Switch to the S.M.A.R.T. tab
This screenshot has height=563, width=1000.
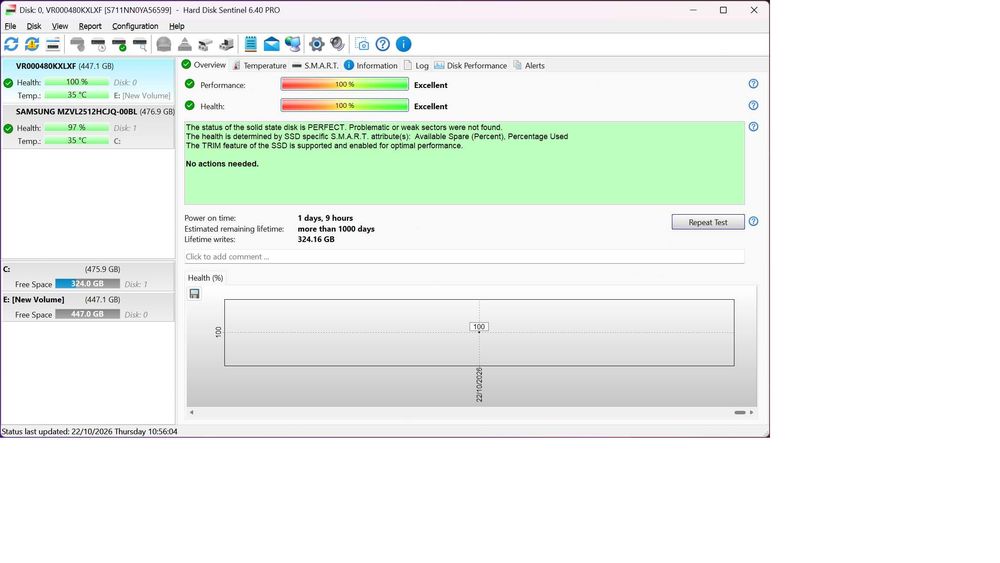coord(315,66)
